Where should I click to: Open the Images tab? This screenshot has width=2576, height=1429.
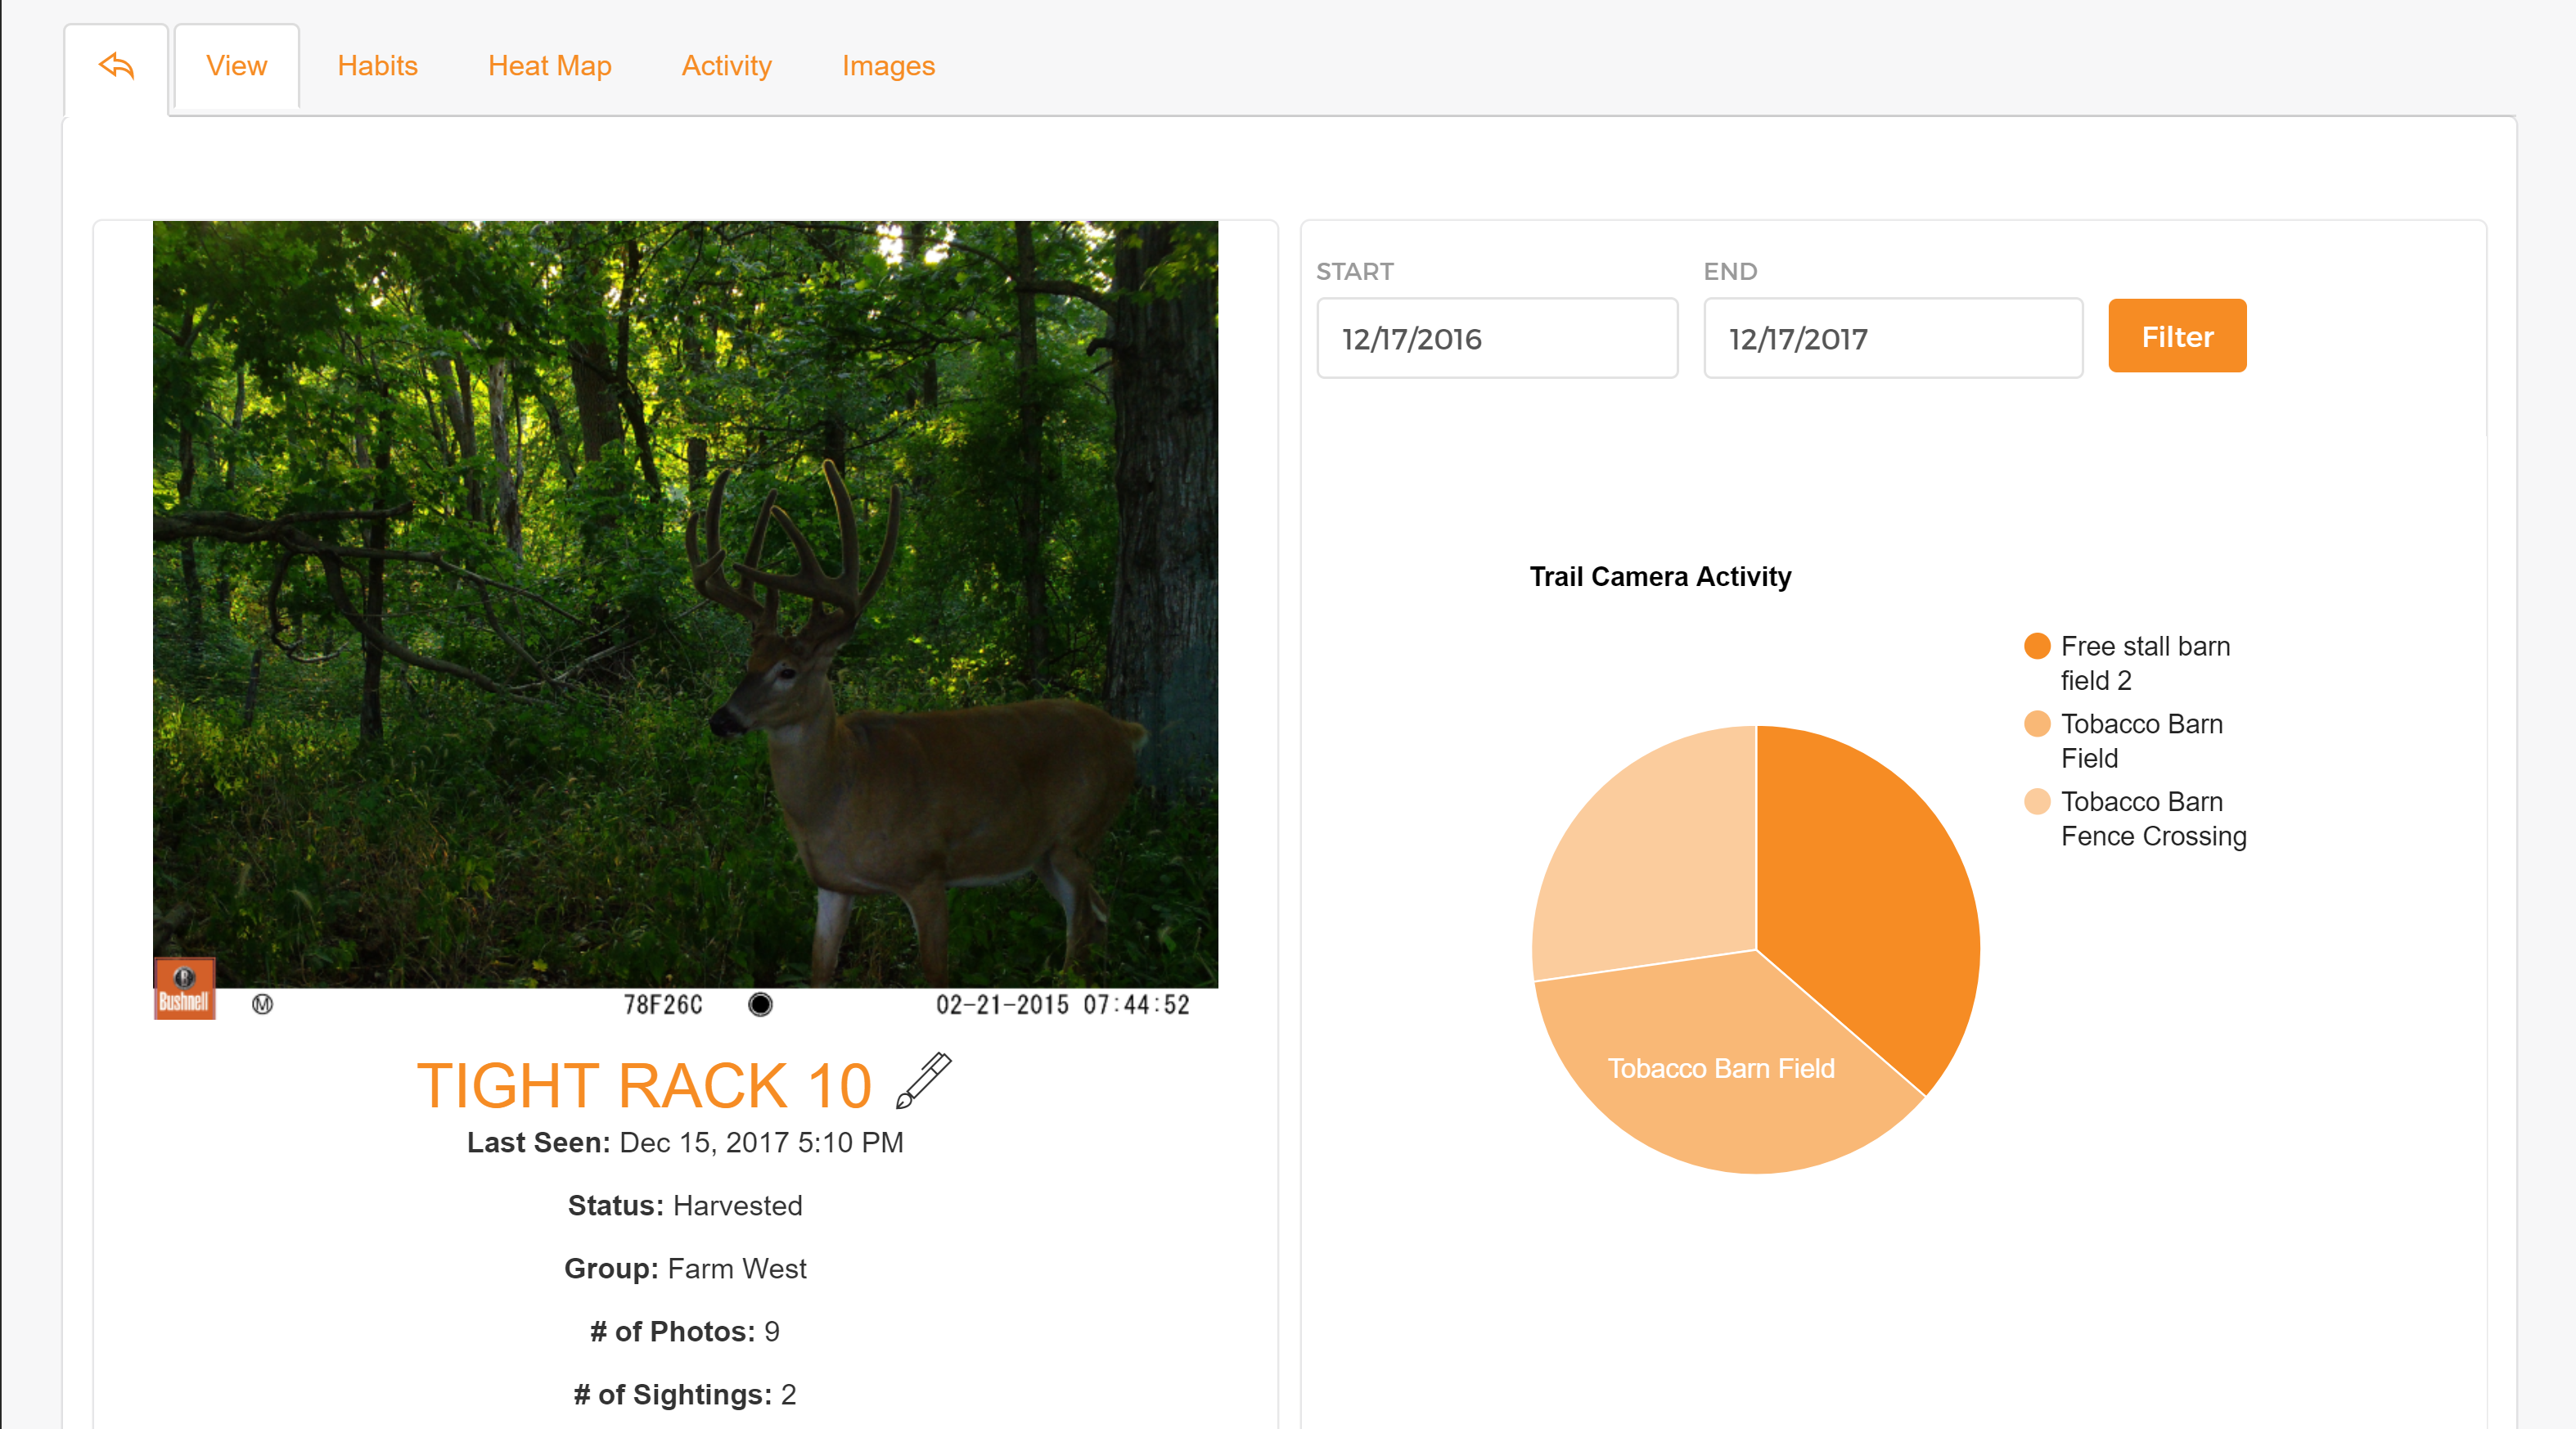coord(888,66)
